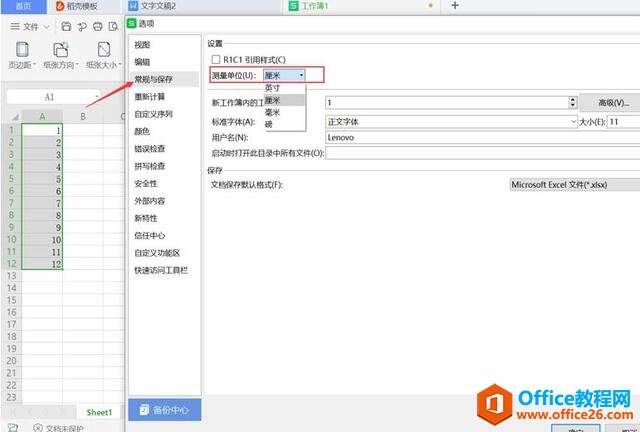Viewport: 640px width, 432px height.
Task: Select row 13 header
Action: pyautogui.click(x=11, y=276)
